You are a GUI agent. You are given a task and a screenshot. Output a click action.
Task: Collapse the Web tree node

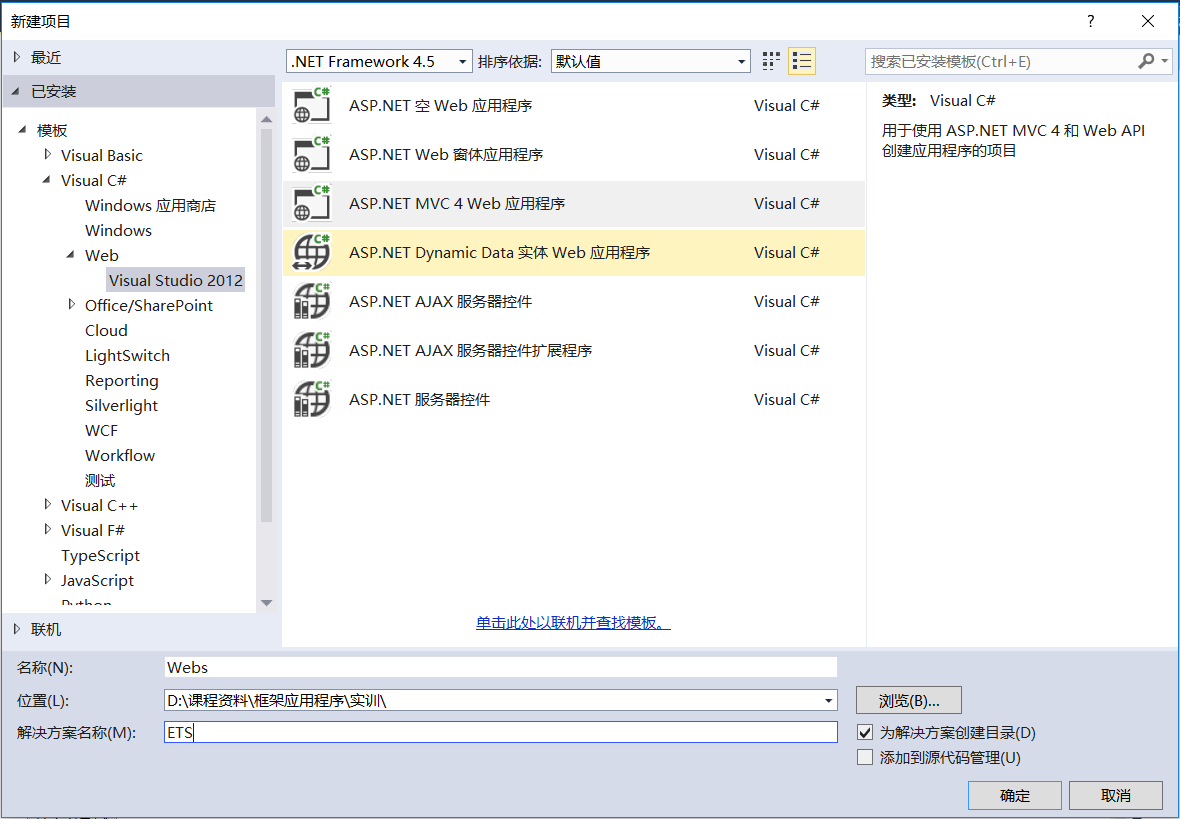tap(71, 254)
